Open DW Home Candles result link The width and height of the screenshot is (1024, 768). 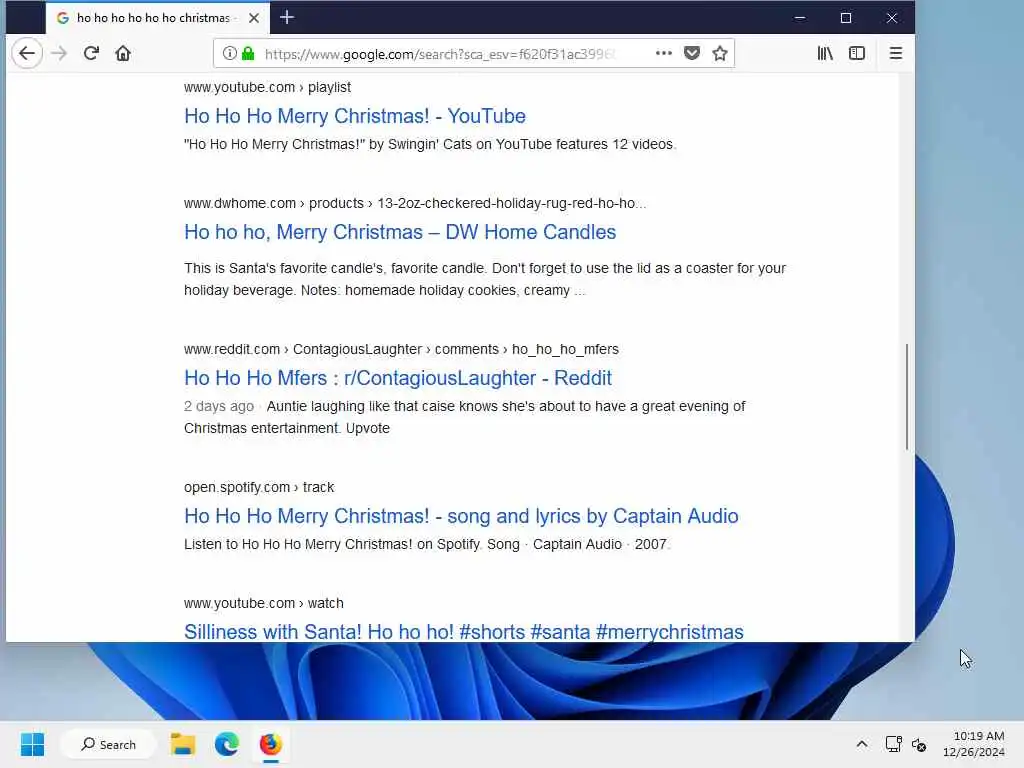click(400, 232)
